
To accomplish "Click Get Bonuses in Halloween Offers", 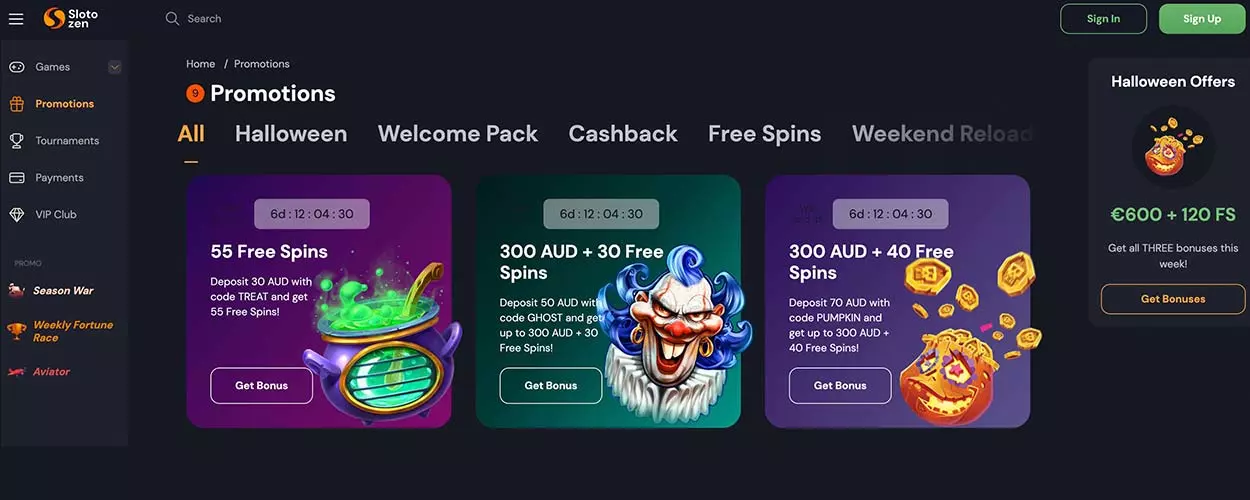I will point(1173,299).
